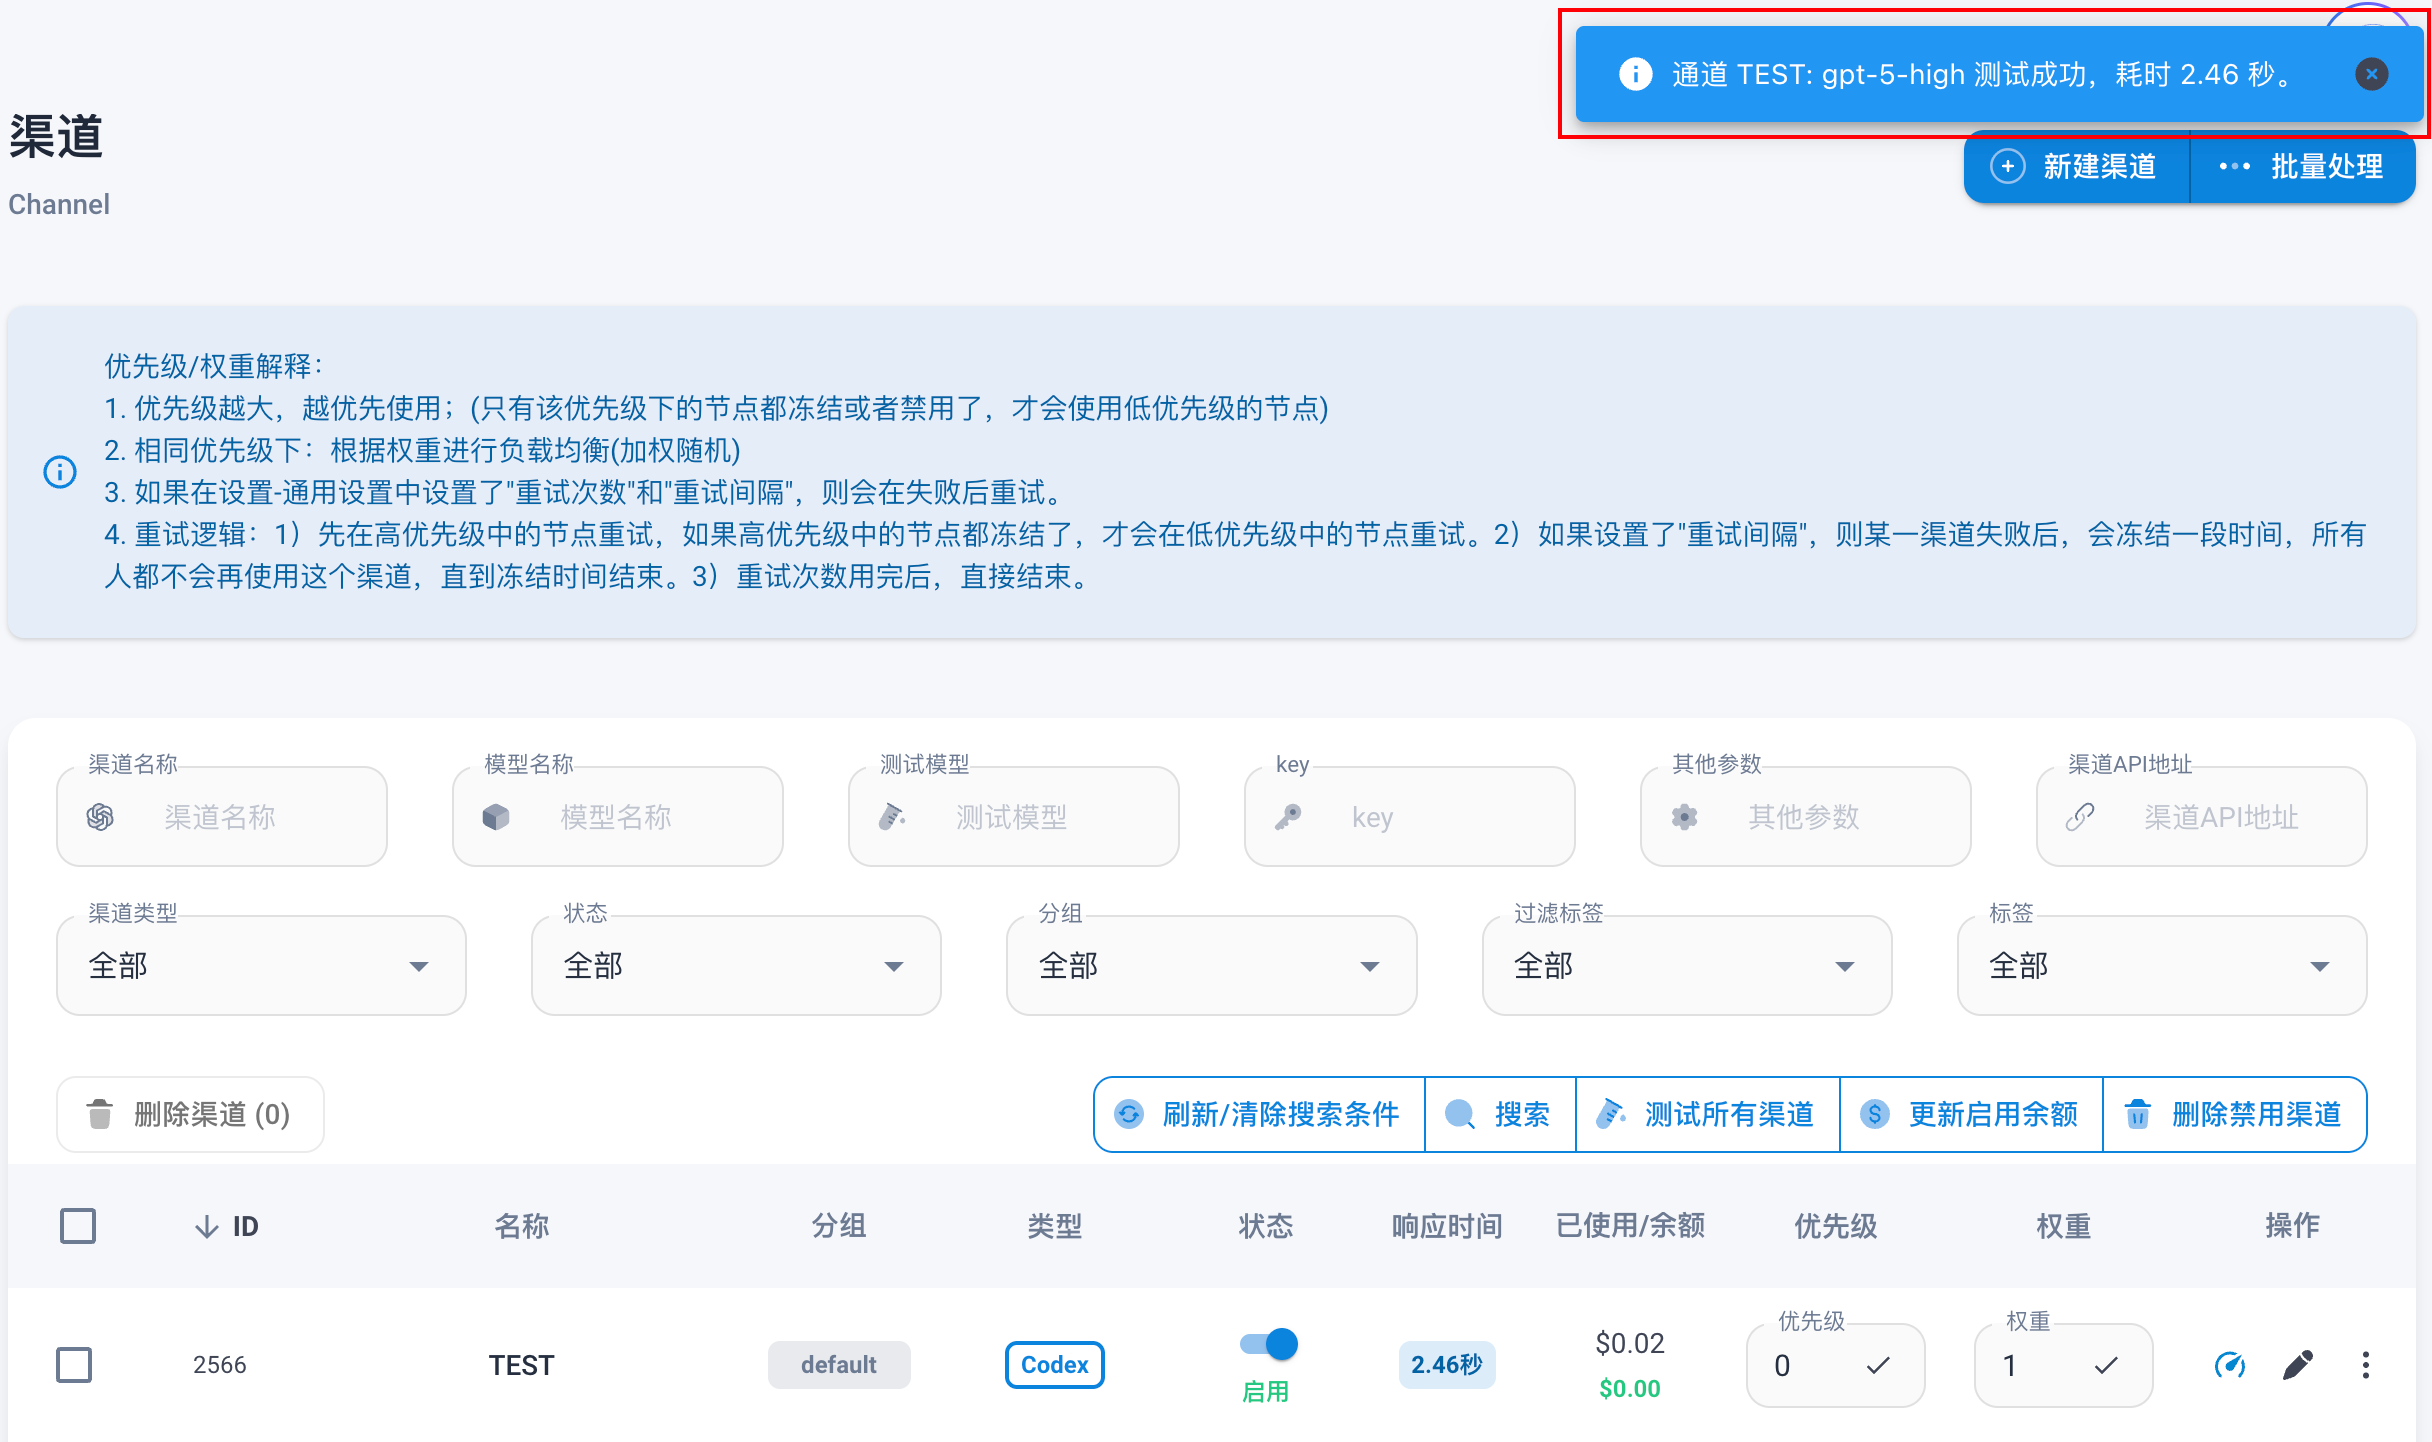Click the info icon in priority explanation box
The image size is (2432, 1442).
click(x=60, y=471)
